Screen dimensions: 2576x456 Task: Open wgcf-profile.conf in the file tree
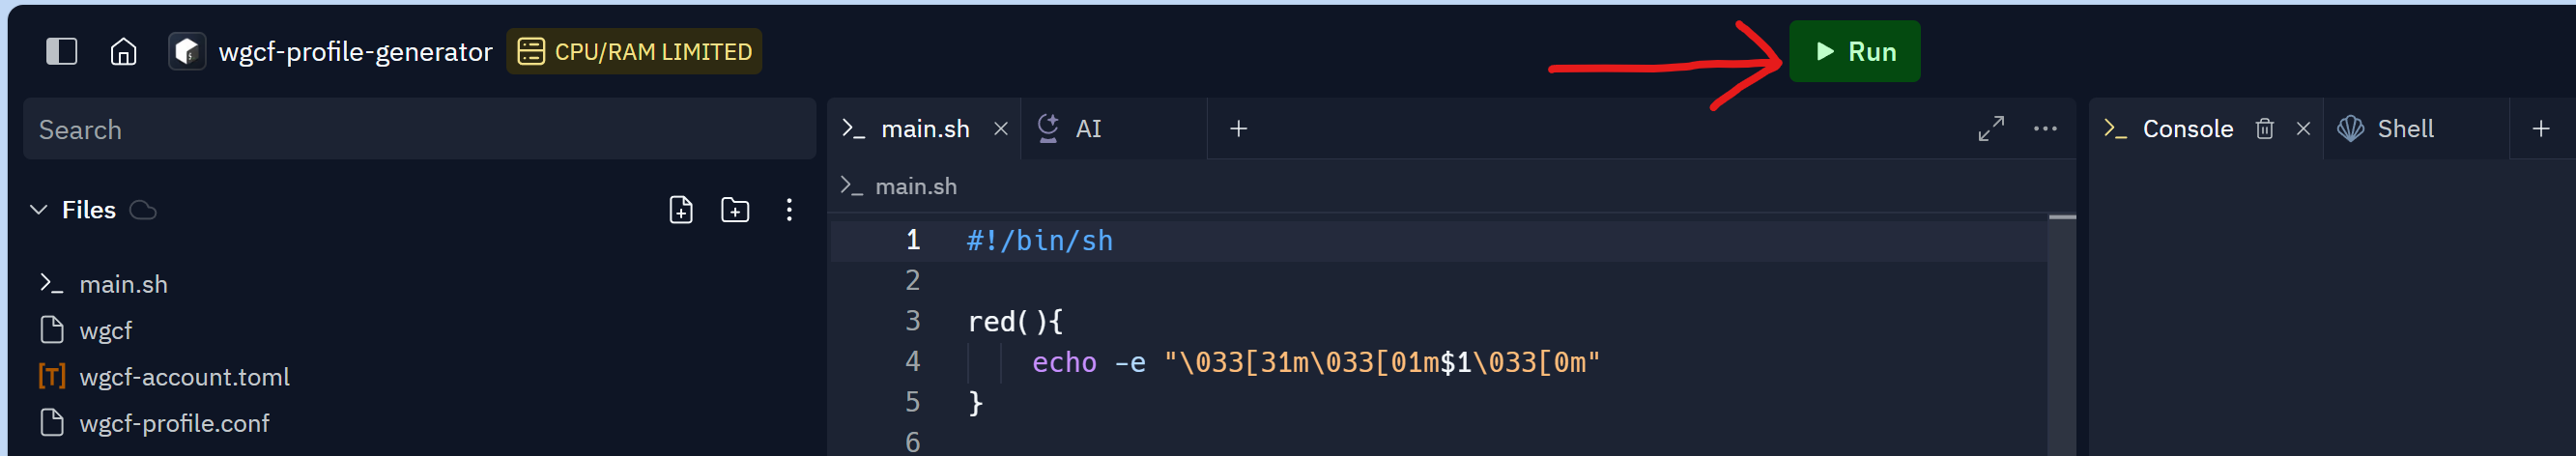174,423
